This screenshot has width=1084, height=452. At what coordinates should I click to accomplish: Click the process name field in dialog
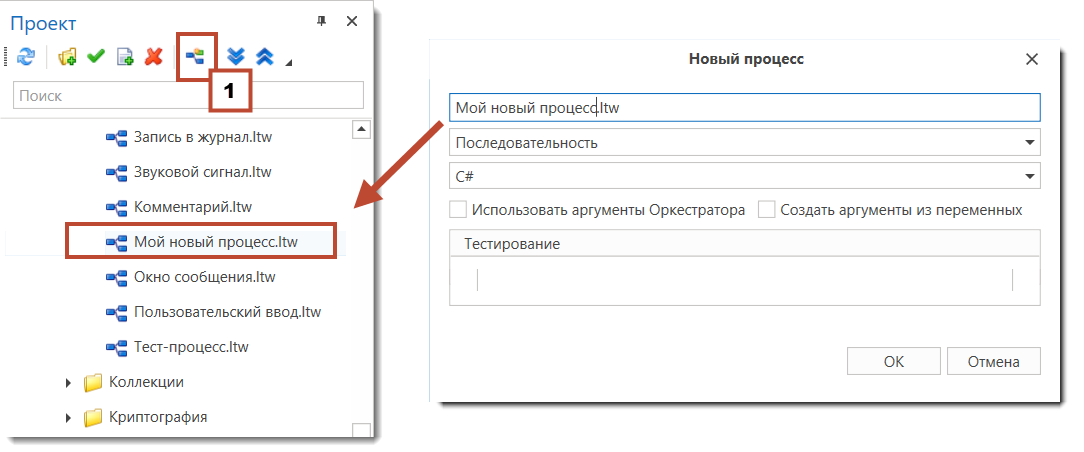click(x=745, y=108)
